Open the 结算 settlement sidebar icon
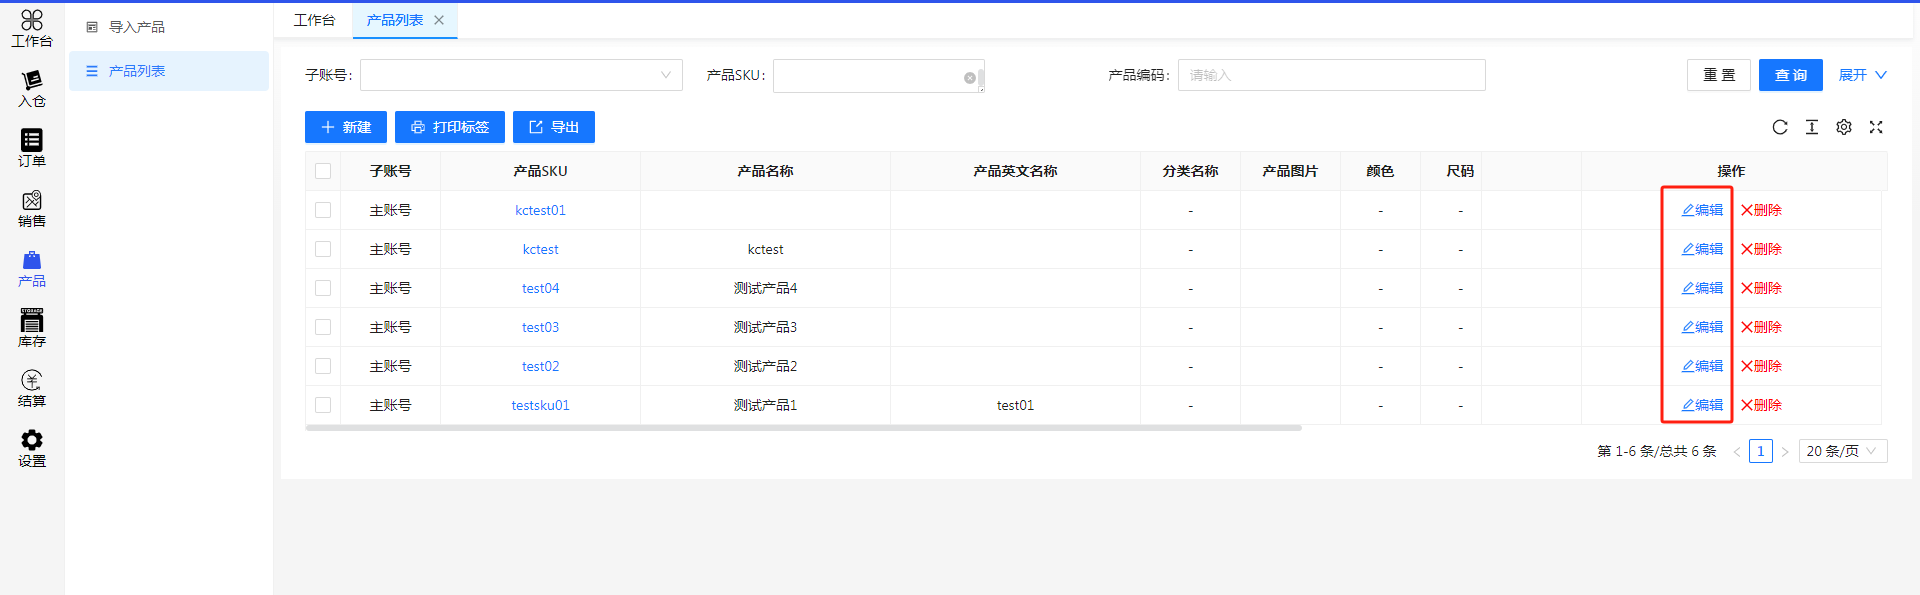 point(32,388)
